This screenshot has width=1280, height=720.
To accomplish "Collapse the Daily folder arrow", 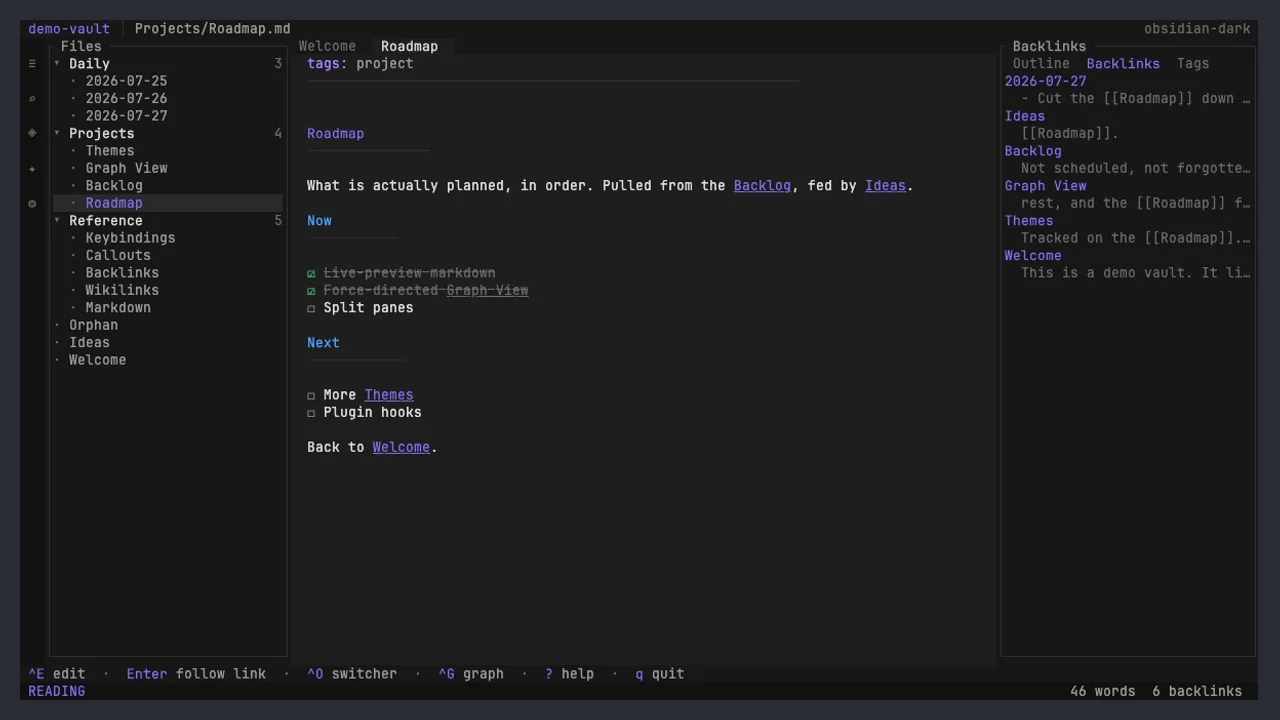I will 57,64.
